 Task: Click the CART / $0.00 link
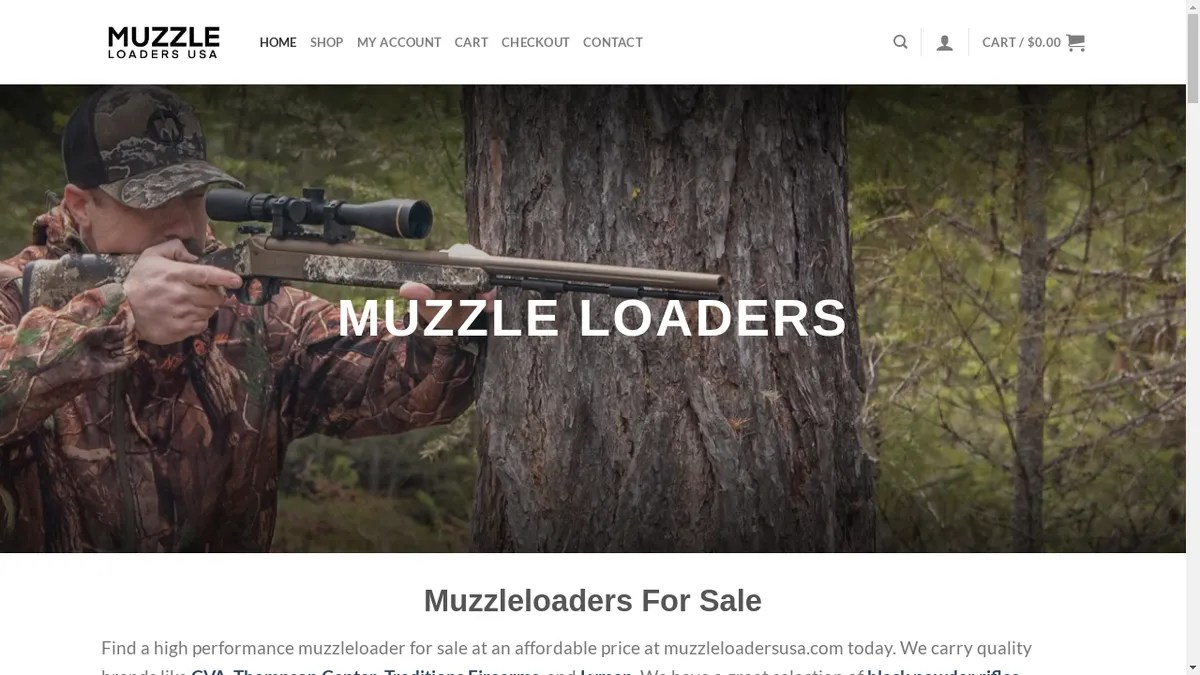pyautogui.click(x=1021, y=42)
